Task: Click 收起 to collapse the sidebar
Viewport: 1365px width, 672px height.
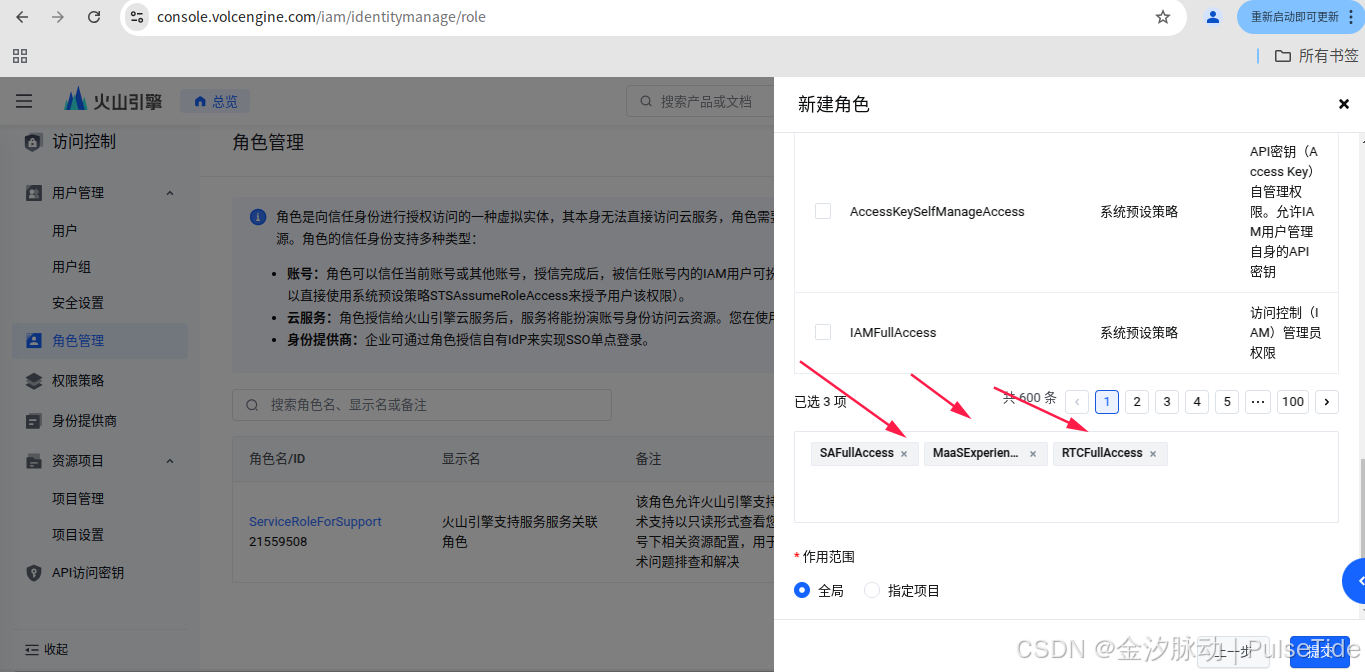Action: coord(46,649)
